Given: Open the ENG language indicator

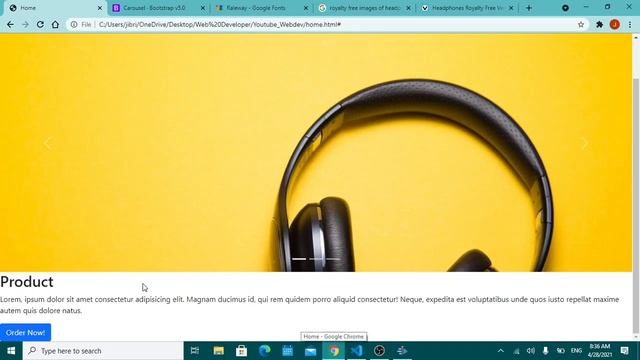Looking at the screenshot, I should 576,351.
